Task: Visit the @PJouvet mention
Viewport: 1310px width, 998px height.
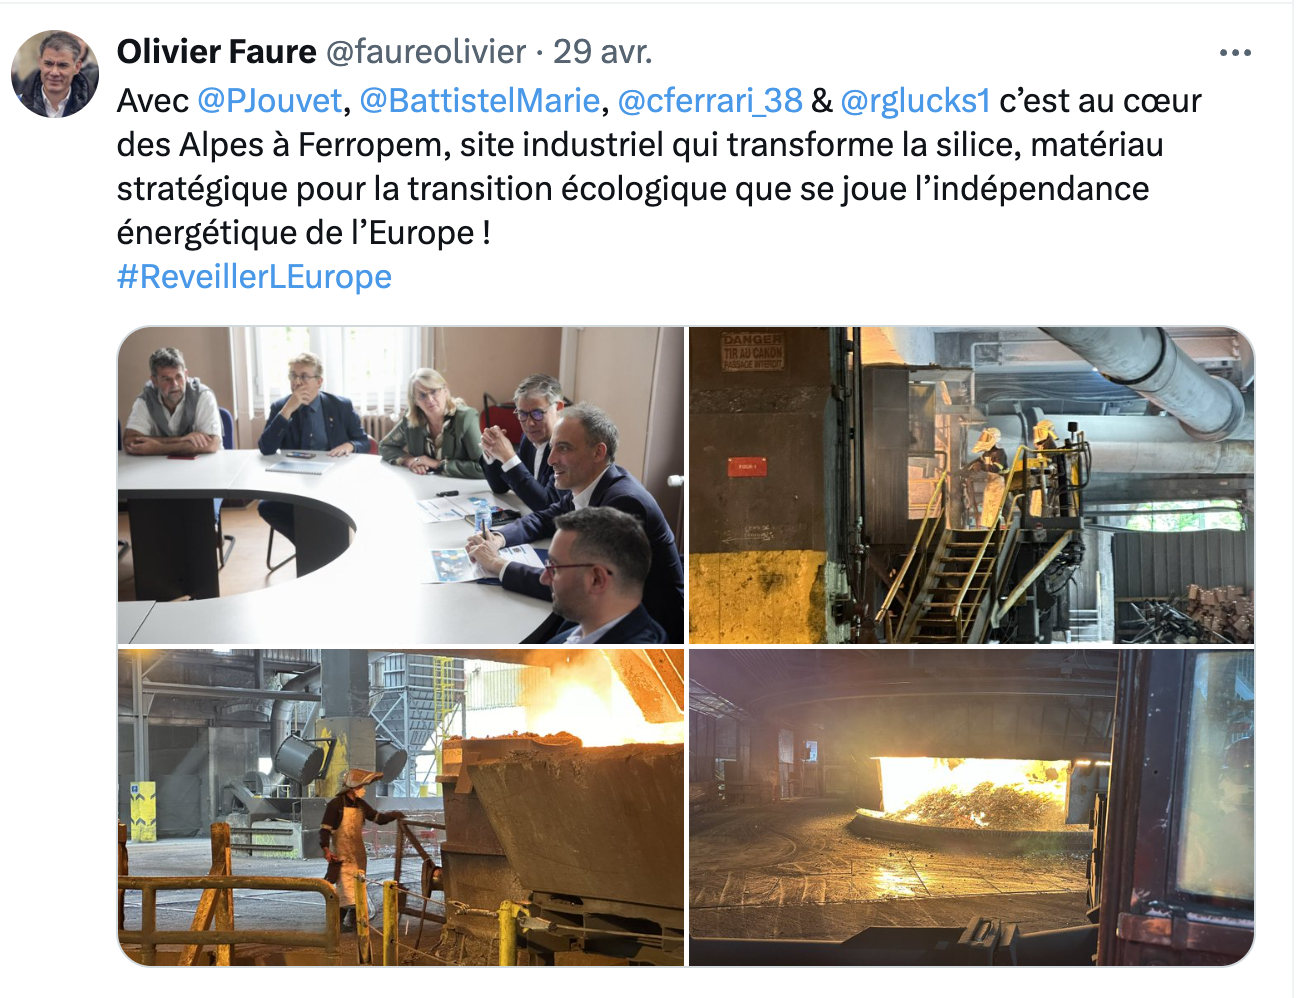Action: pyautogui.click(x=270, y=101)
